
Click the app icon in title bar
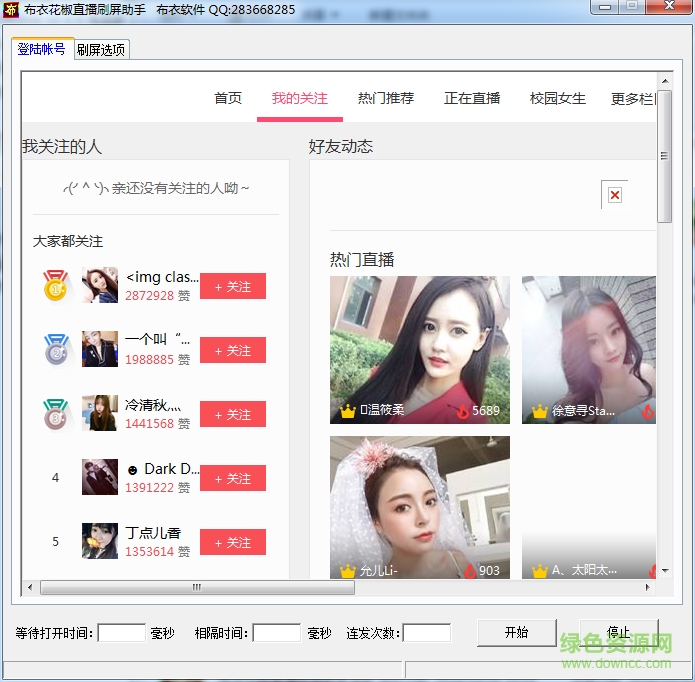point(12,9)
